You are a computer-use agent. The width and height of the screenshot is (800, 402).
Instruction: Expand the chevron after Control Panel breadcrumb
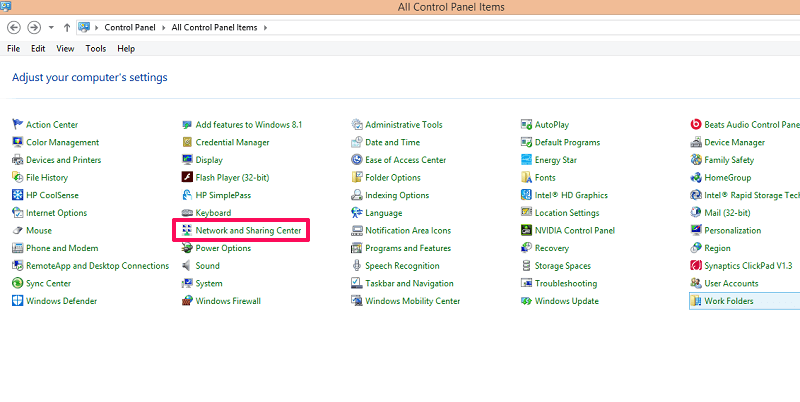(x=164, y=28)
